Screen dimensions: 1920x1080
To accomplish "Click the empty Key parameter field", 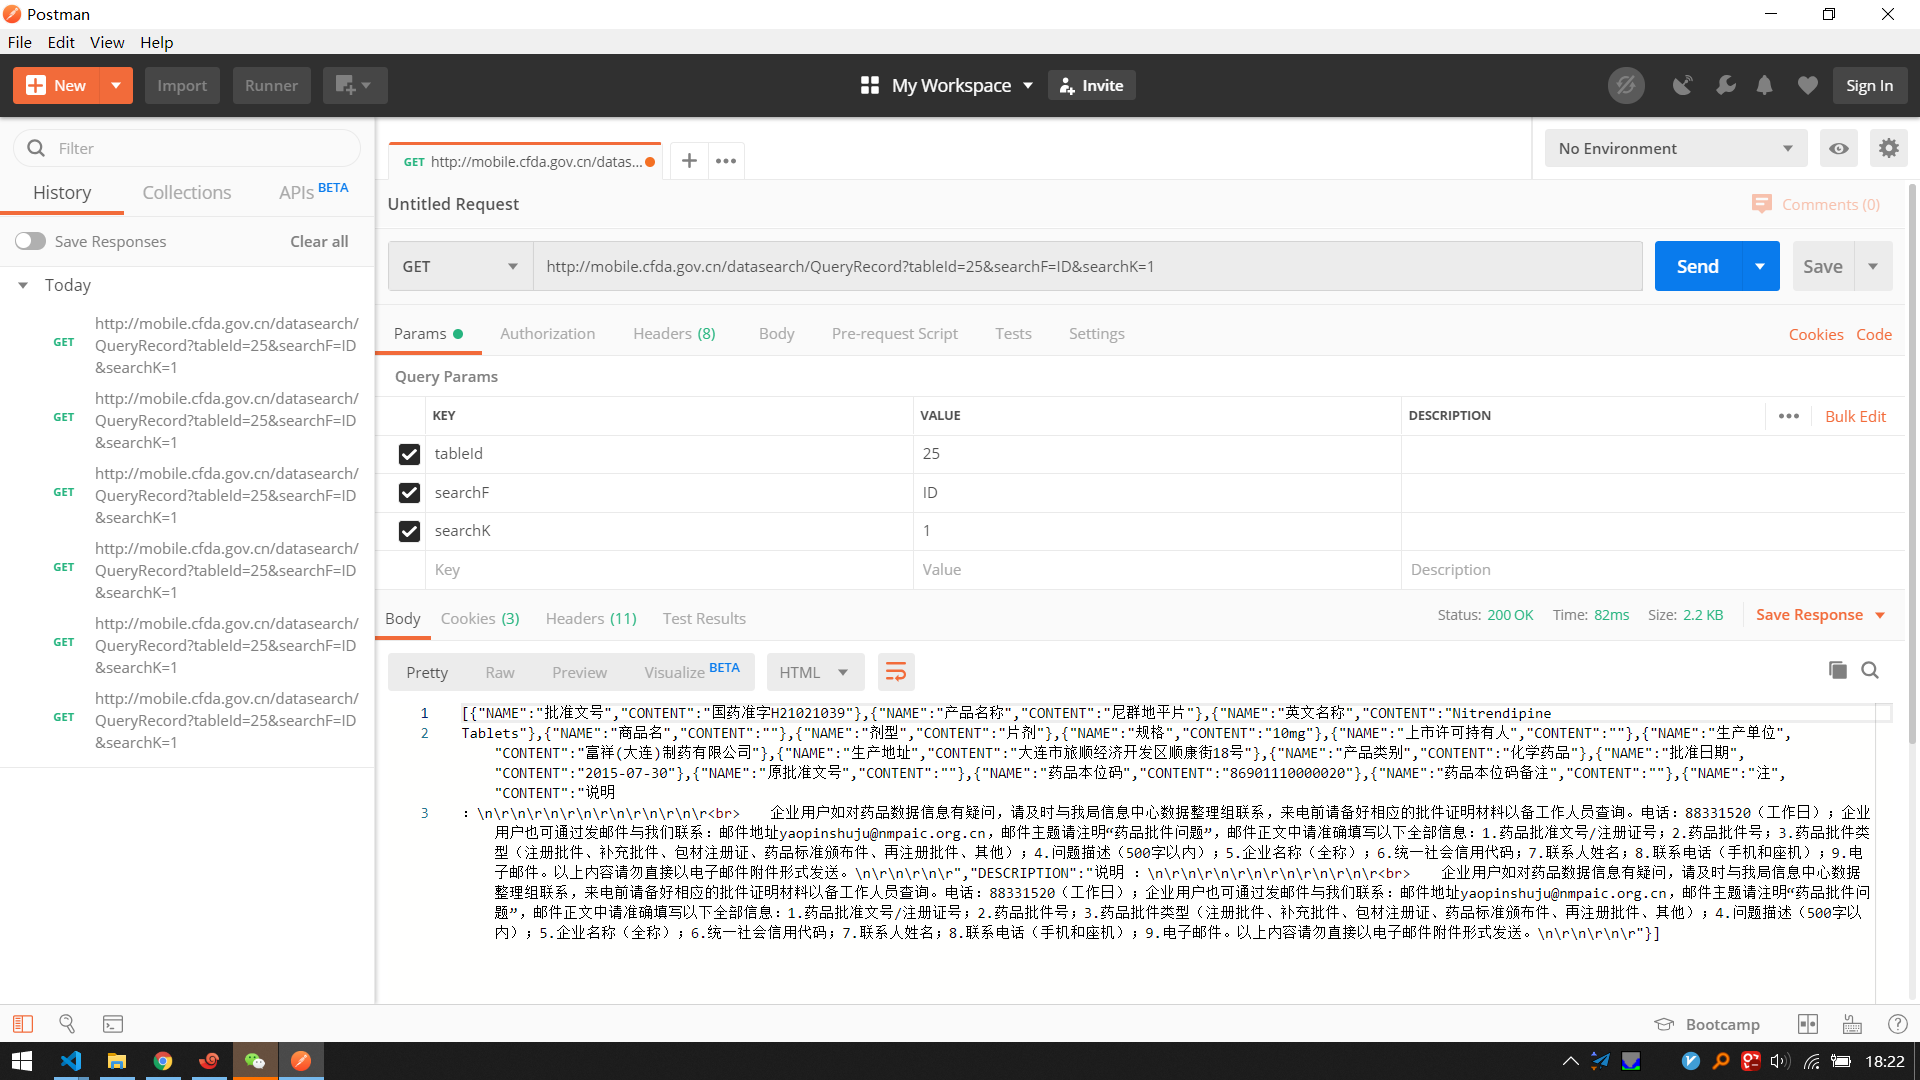I will [x=670, y=570].
